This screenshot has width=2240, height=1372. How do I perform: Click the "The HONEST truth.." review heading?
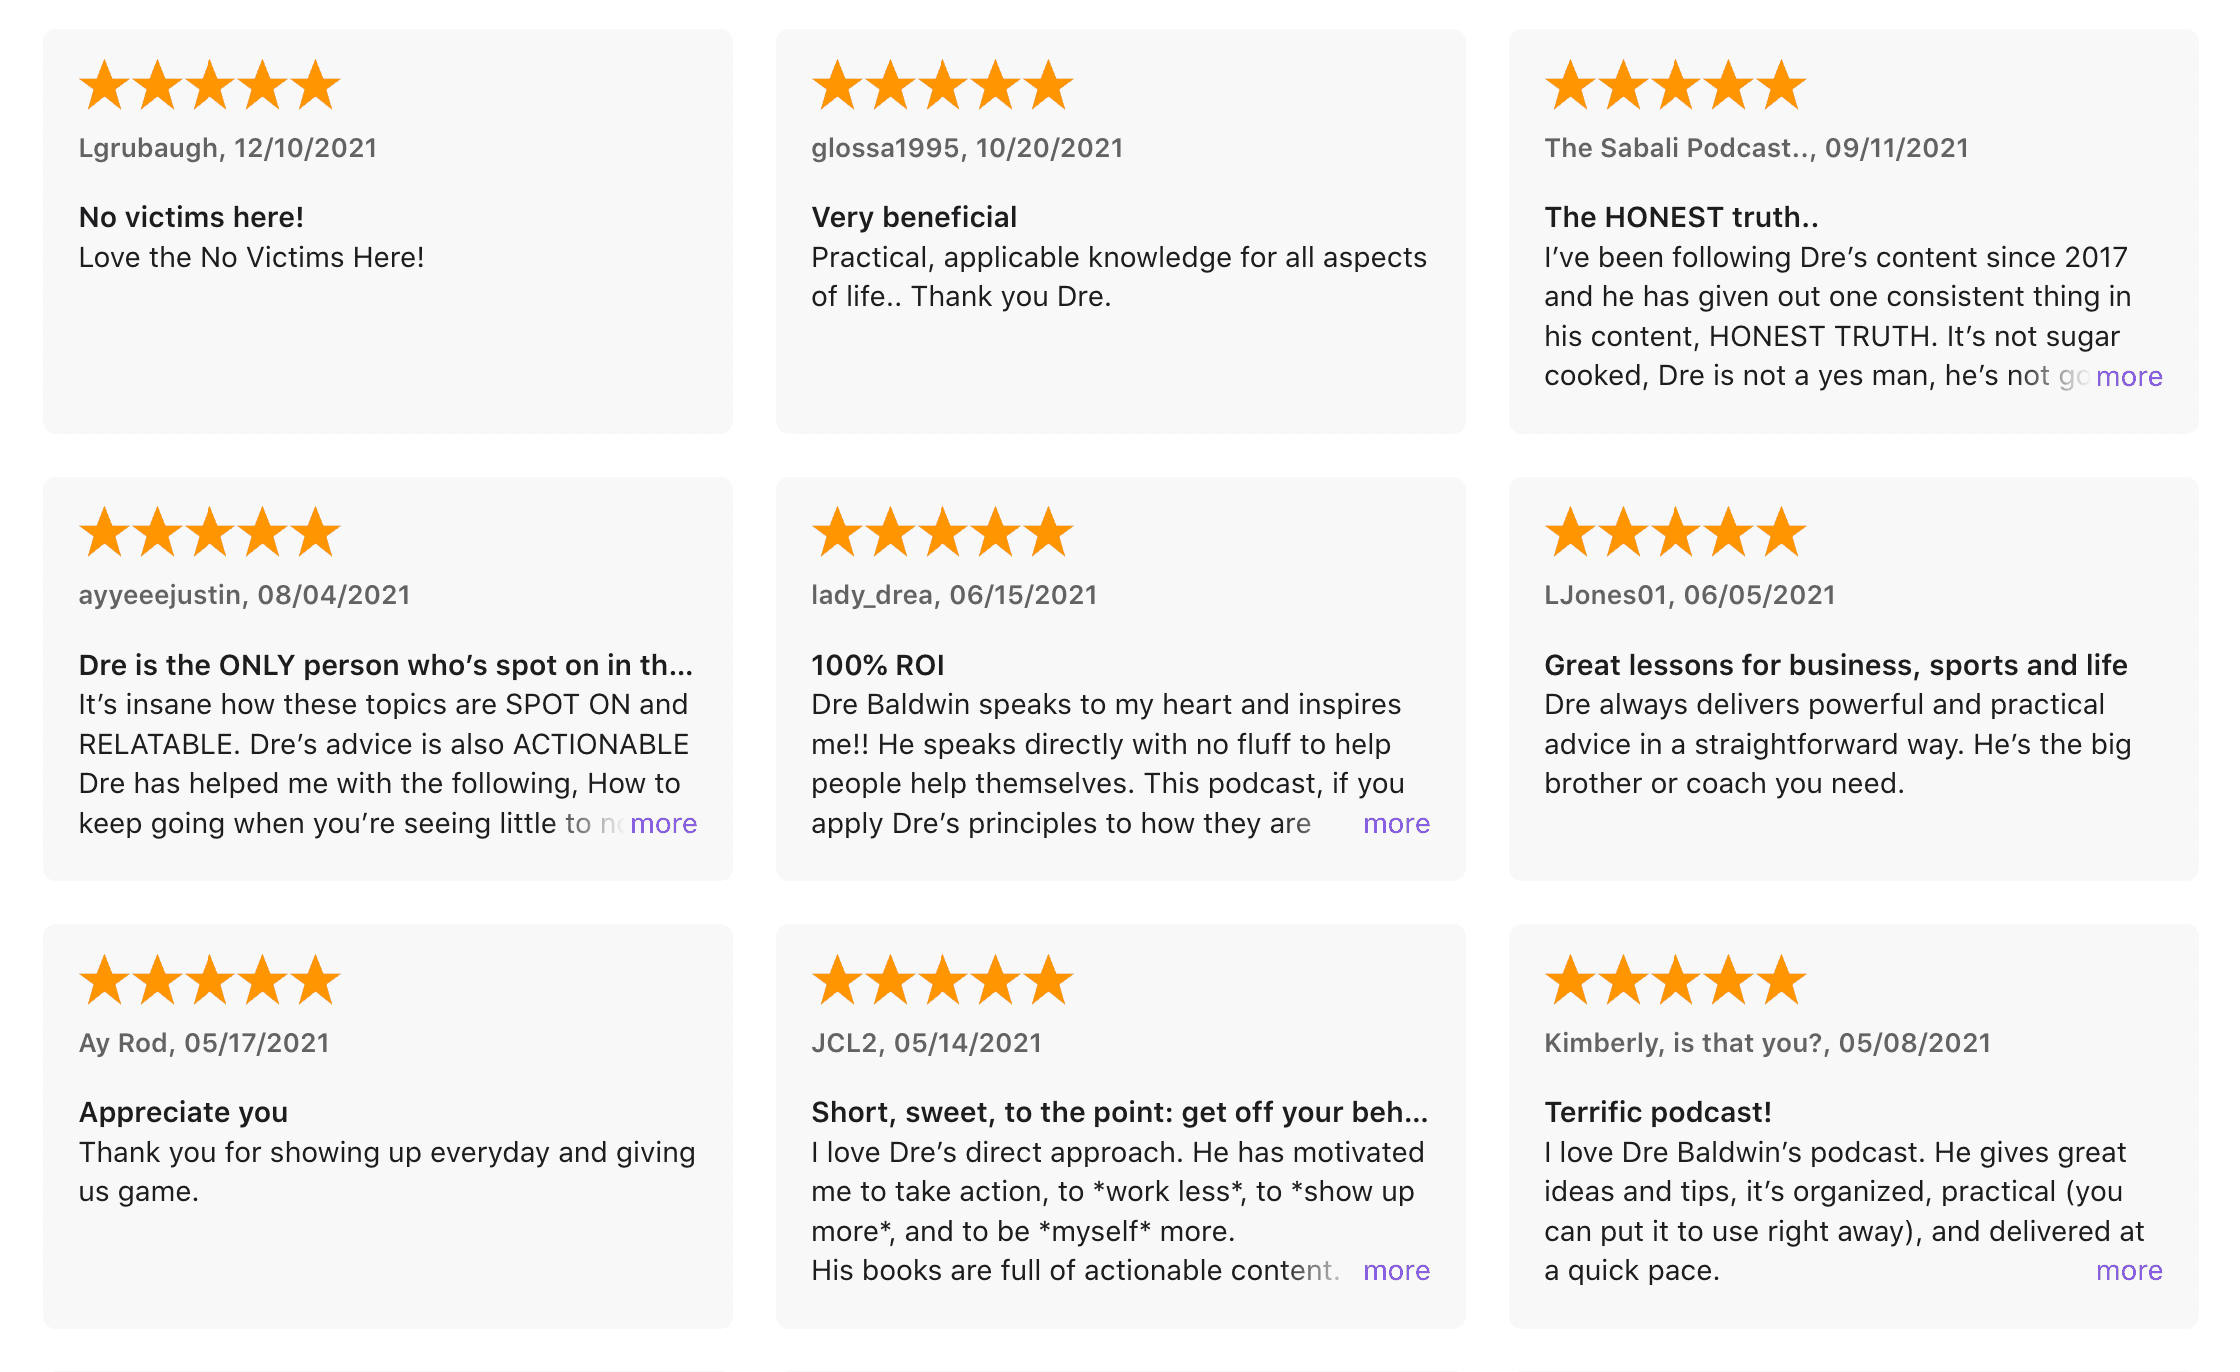pyautogui.click(x=1681, y=217)
